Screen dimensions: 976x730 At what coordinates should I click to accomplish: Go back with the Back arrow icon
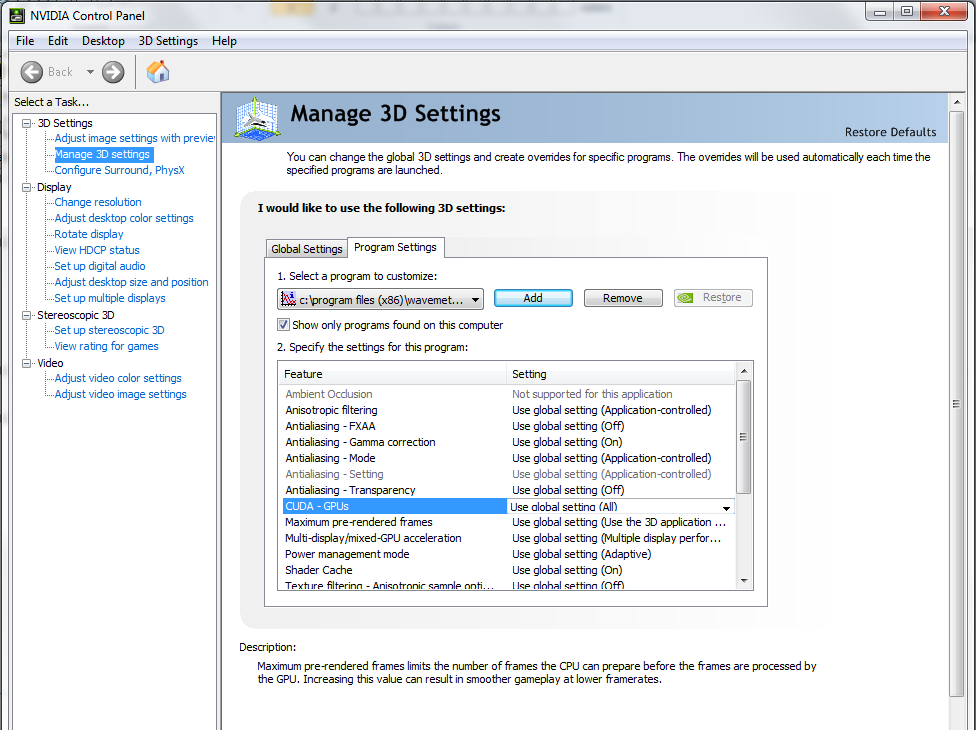[x=32, y=72]
